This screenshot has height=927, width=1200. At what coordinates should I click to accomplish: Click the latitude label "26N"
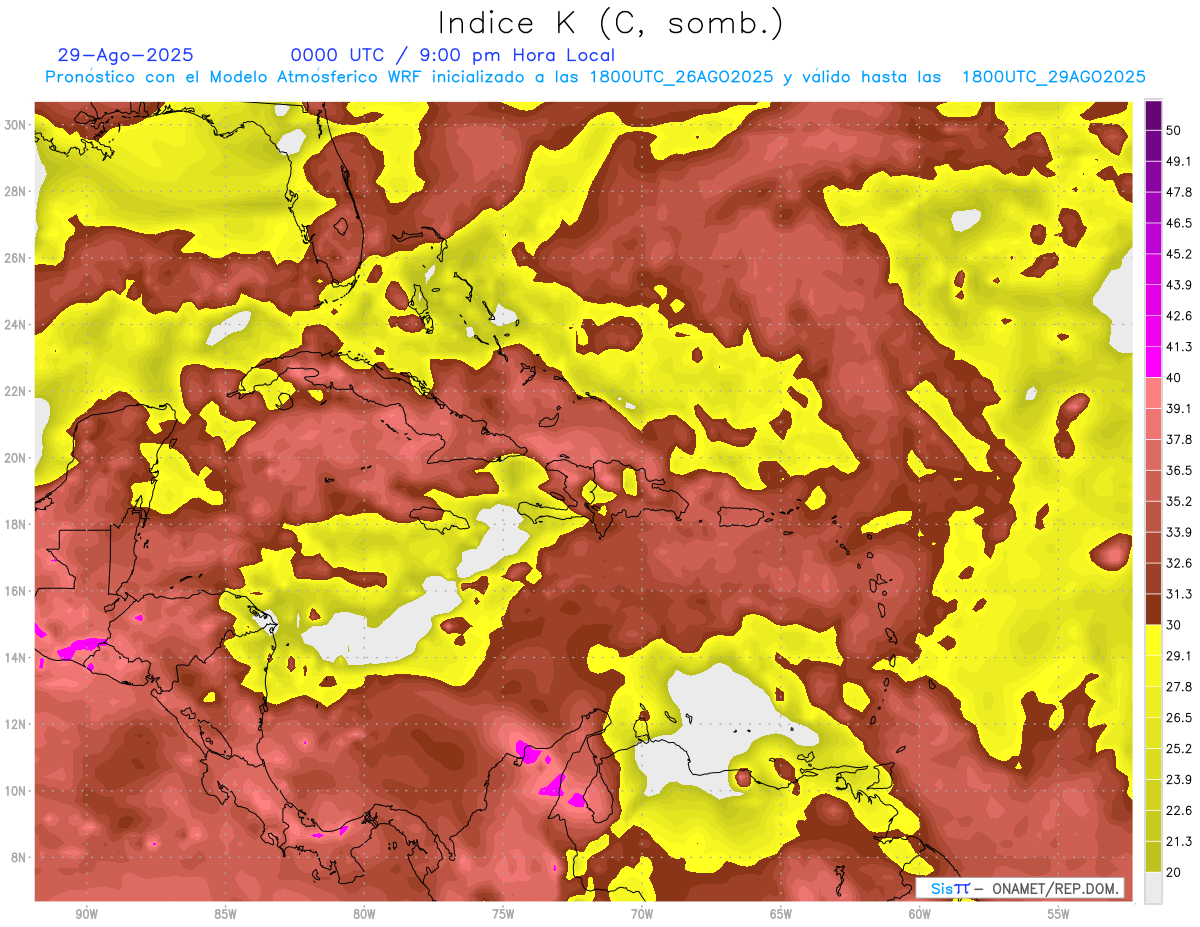point(17,258)
